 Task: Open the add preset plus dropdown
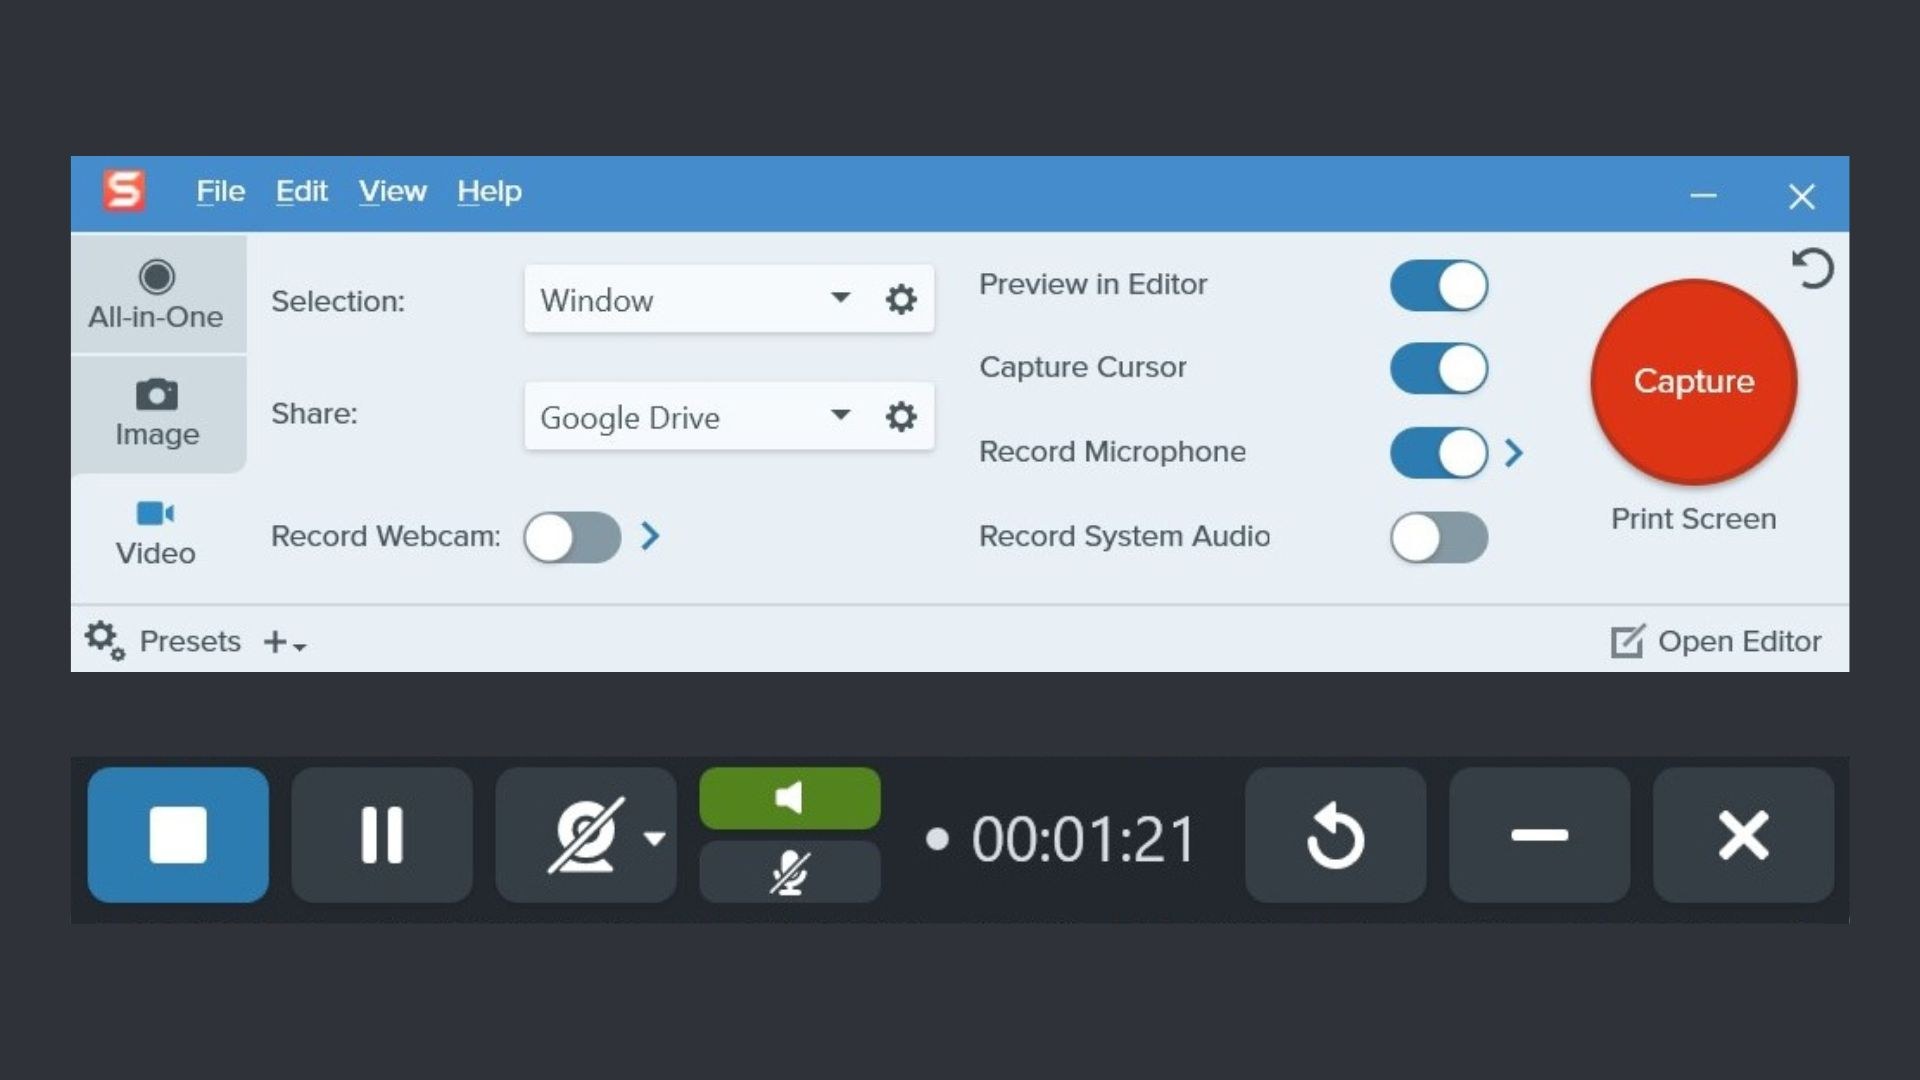[284, 642]
